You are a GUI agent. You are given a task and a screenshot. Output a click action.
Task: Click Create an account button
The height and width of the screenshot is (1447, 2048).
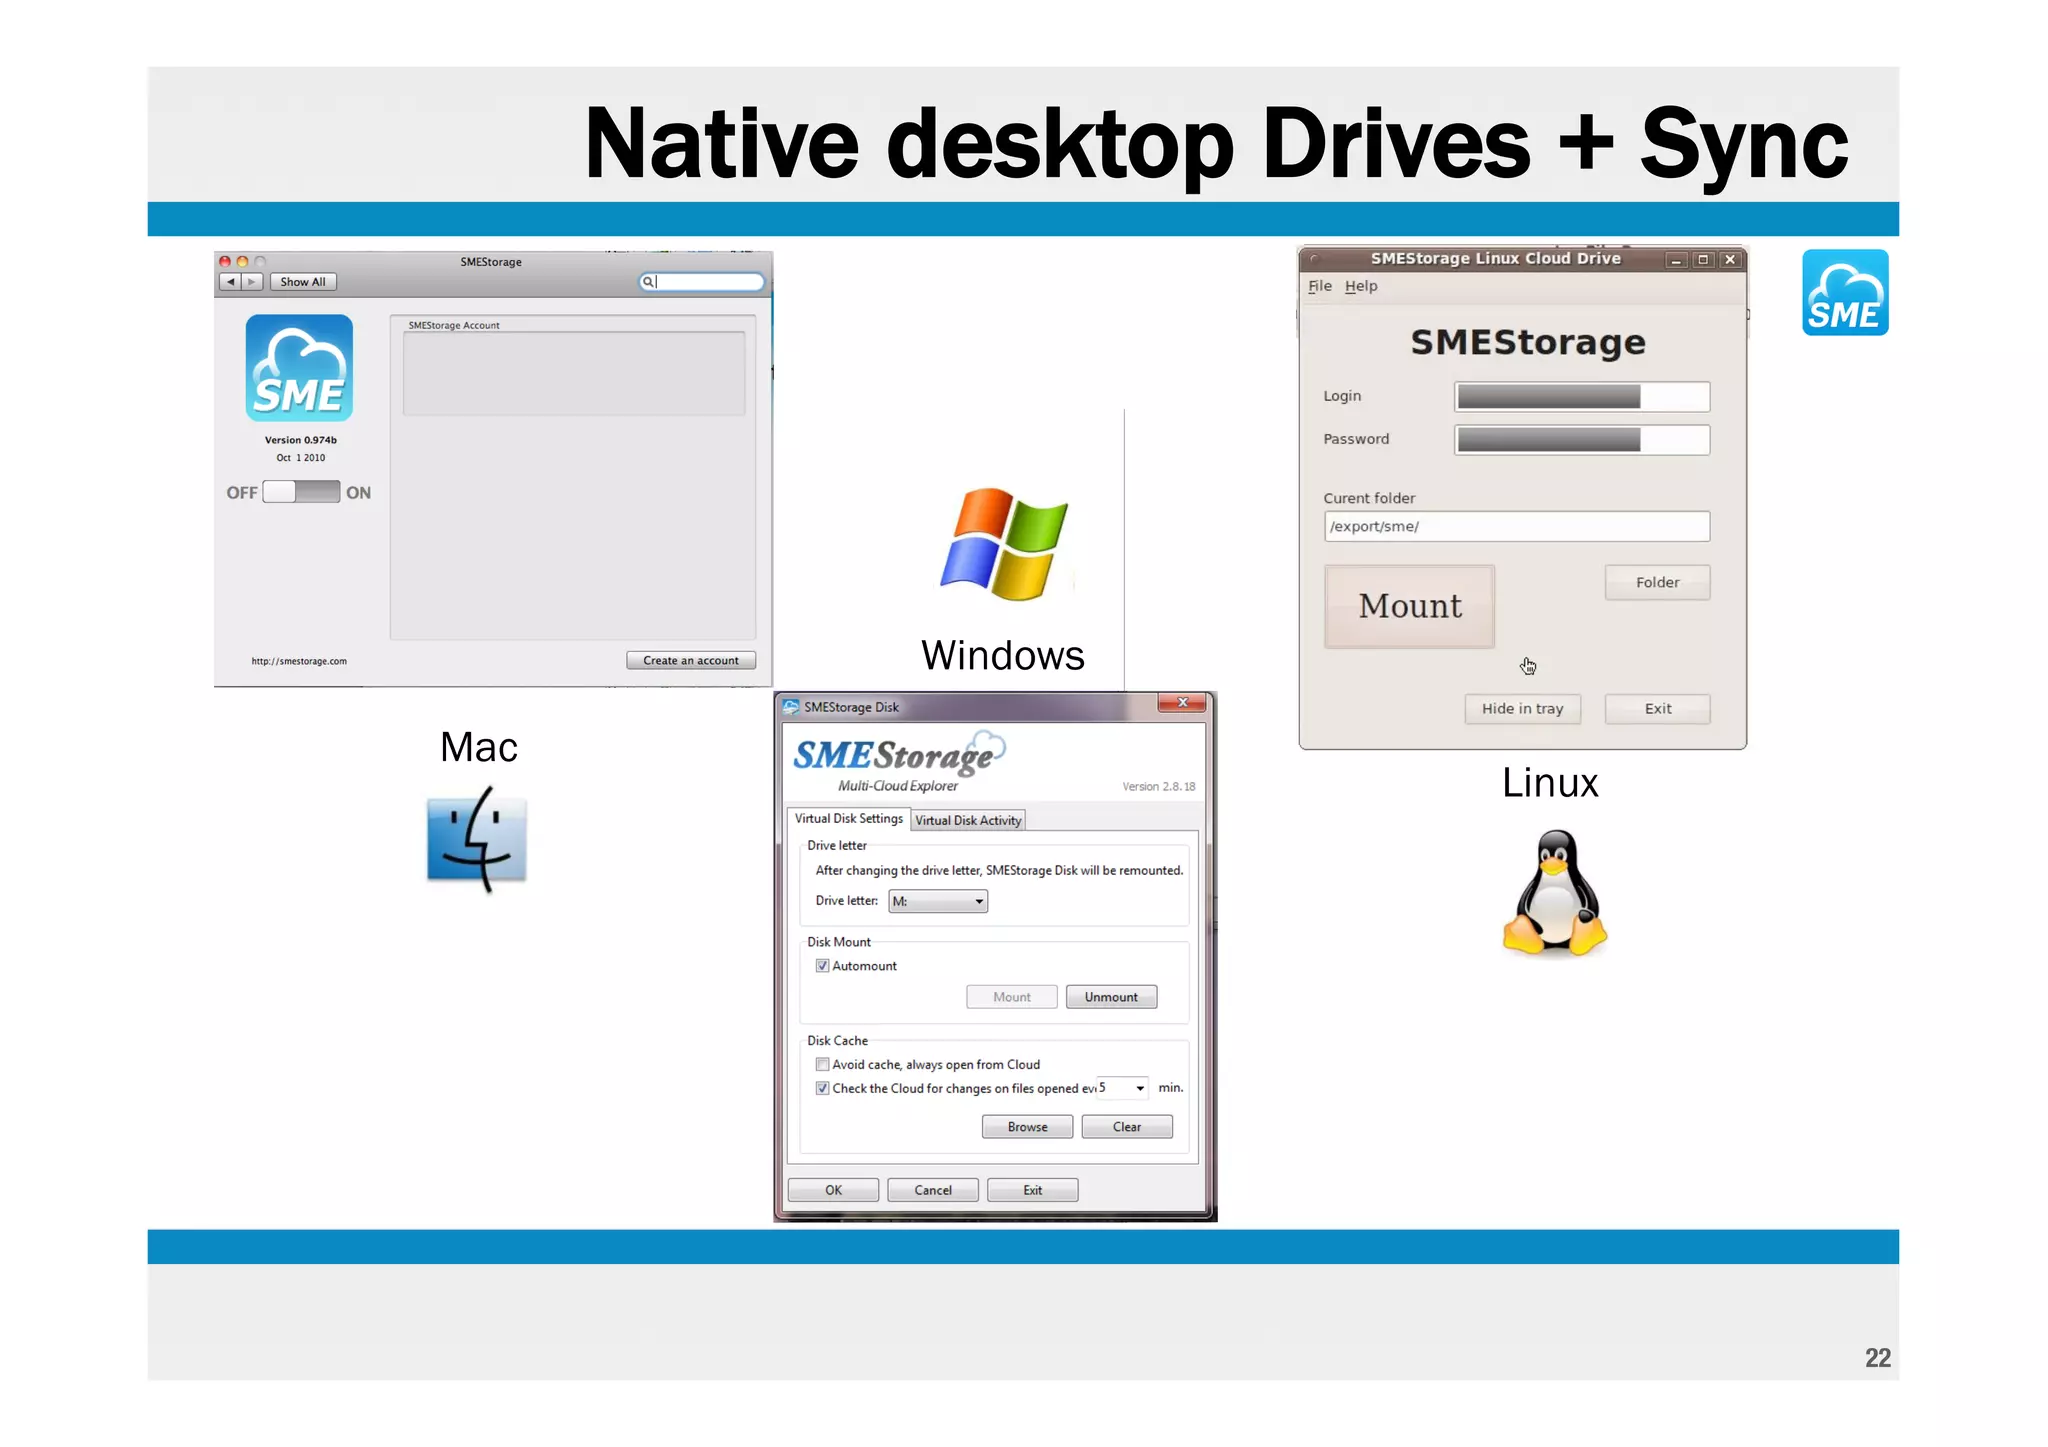tap(691, 660)
